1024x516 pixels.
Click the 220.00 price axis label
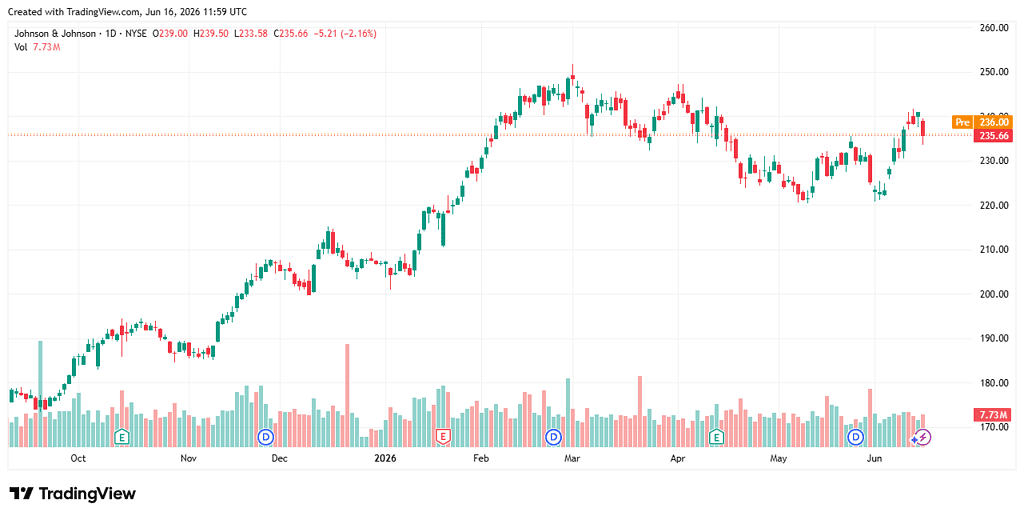click(x=995, y=205)
